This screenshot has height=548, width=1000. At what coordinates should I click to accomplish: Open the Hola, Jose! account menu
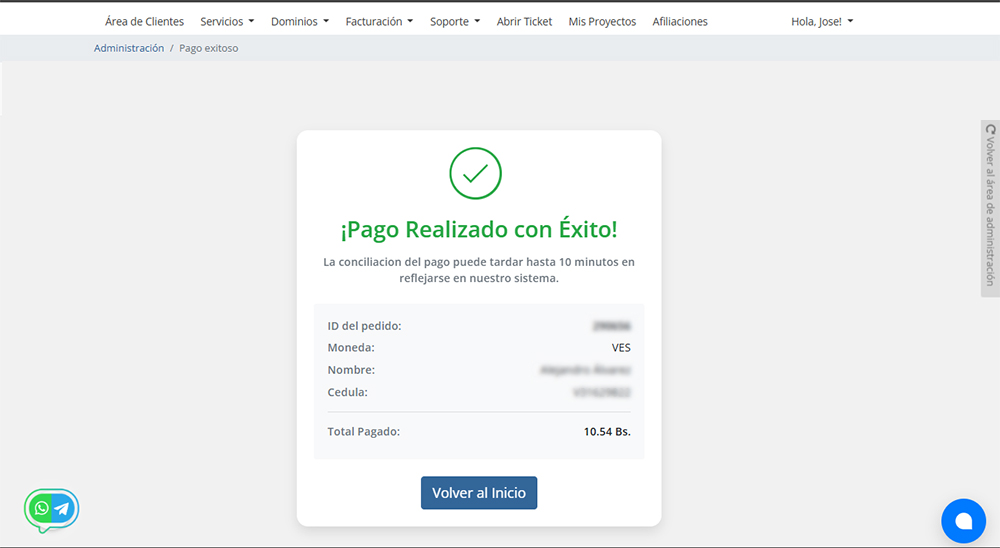[822, 22]
